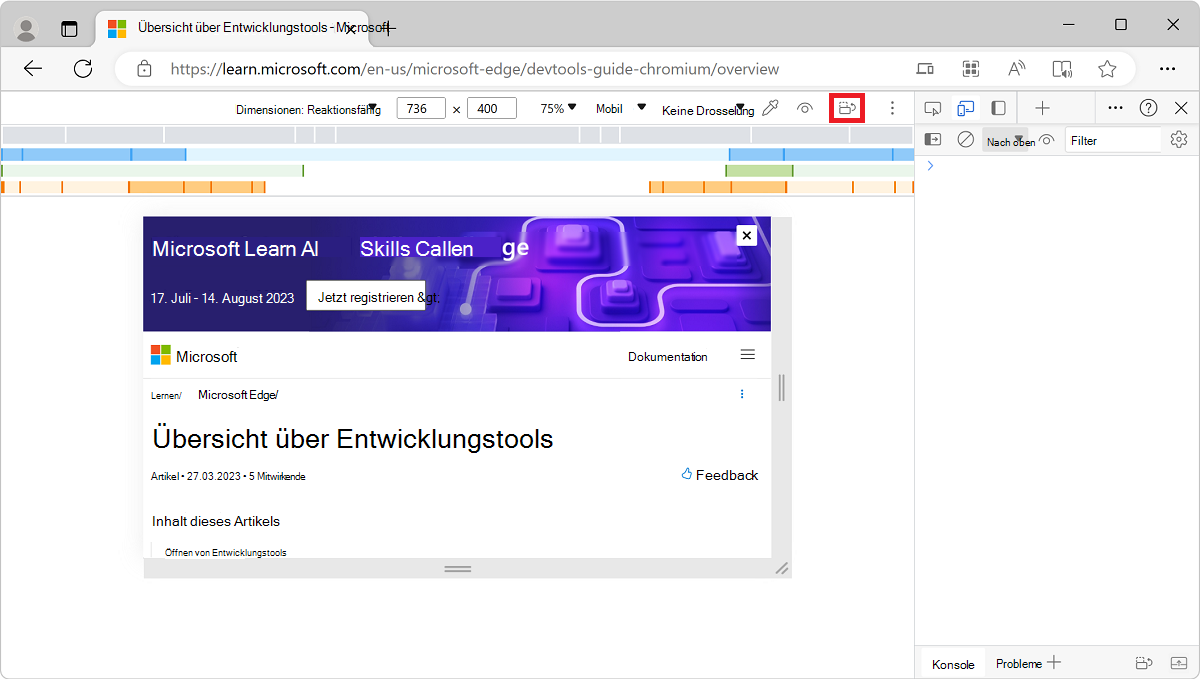The image size is (1200, 679).
Task: Expand the blue chevron in the console
Action: 930,165
